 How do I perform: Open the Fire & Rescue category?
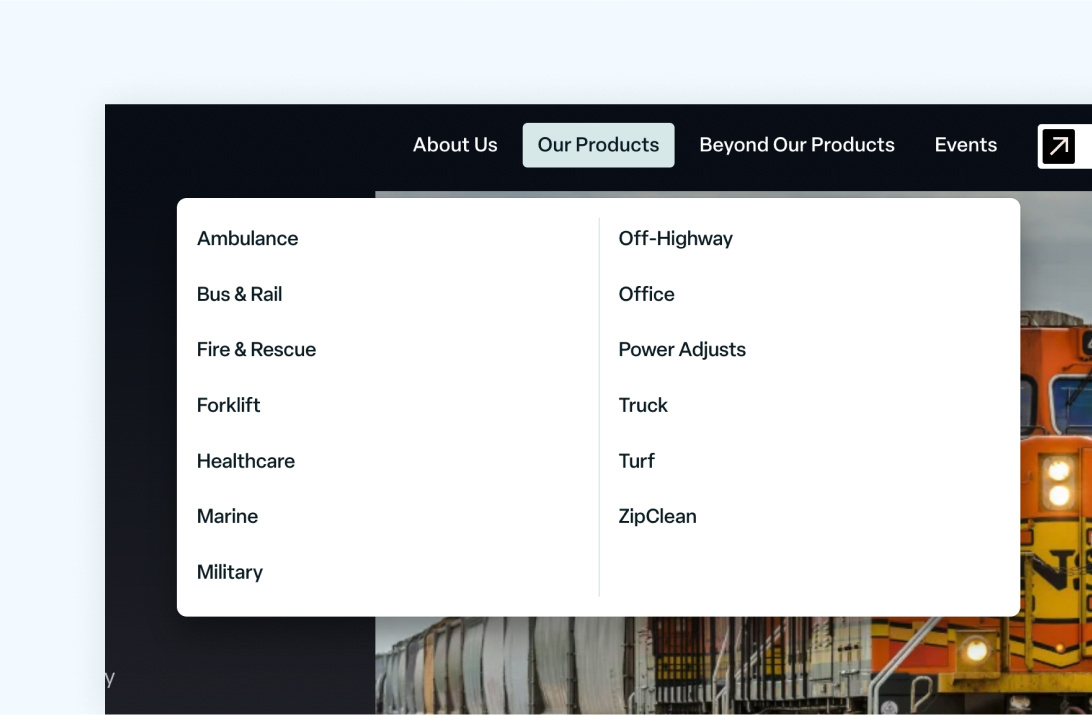pos(256,349)
